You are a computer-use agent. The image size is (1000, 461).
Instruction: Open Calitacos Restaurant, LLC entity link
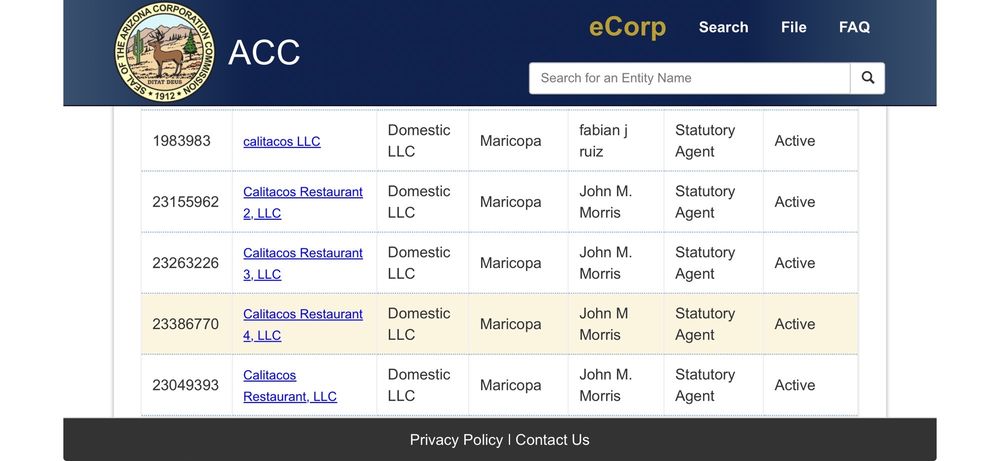[x=290, y=386]
